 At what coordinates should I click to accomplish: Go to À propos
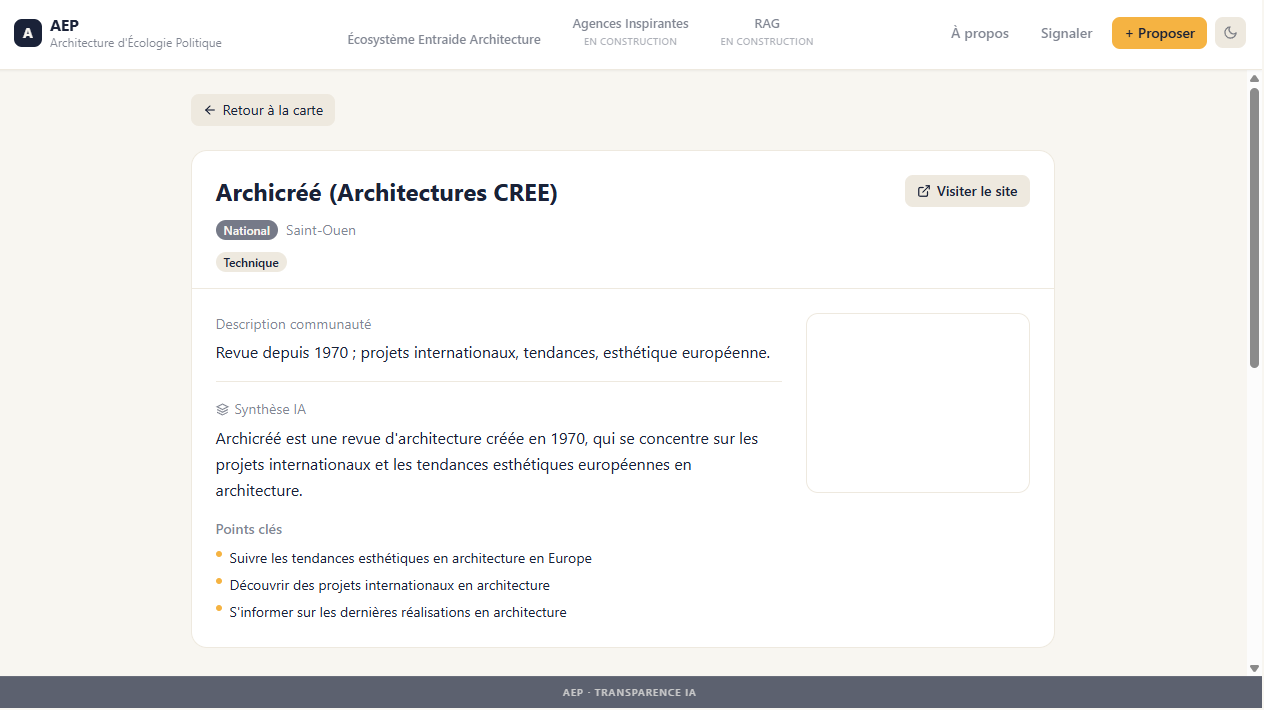coord(979,33)
